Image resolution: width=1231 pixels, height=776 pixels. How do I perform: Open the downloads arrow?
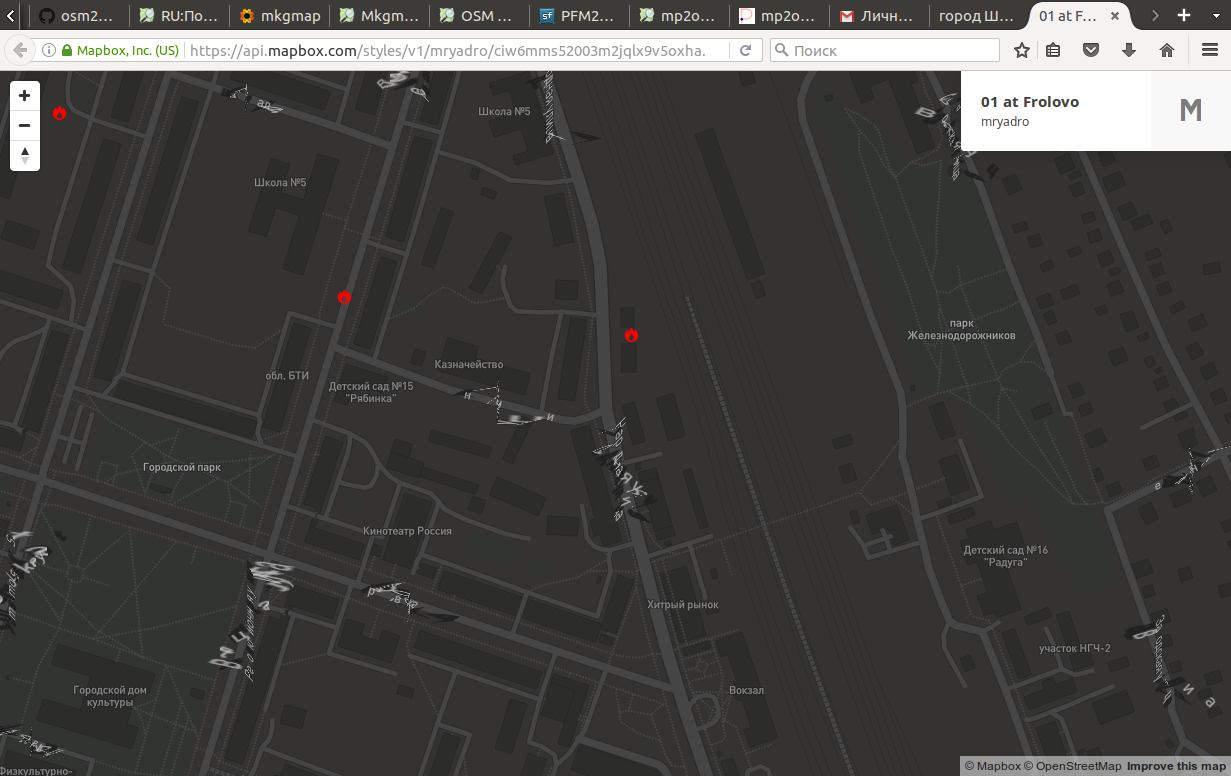(x=1129, y=50)
